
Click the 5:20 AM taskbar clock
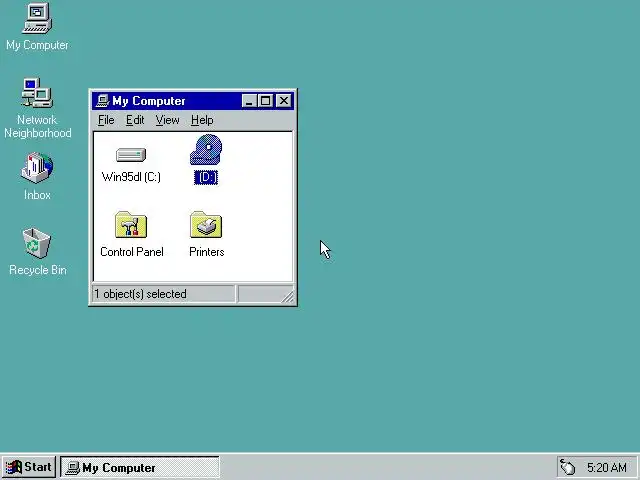point(607,467)
